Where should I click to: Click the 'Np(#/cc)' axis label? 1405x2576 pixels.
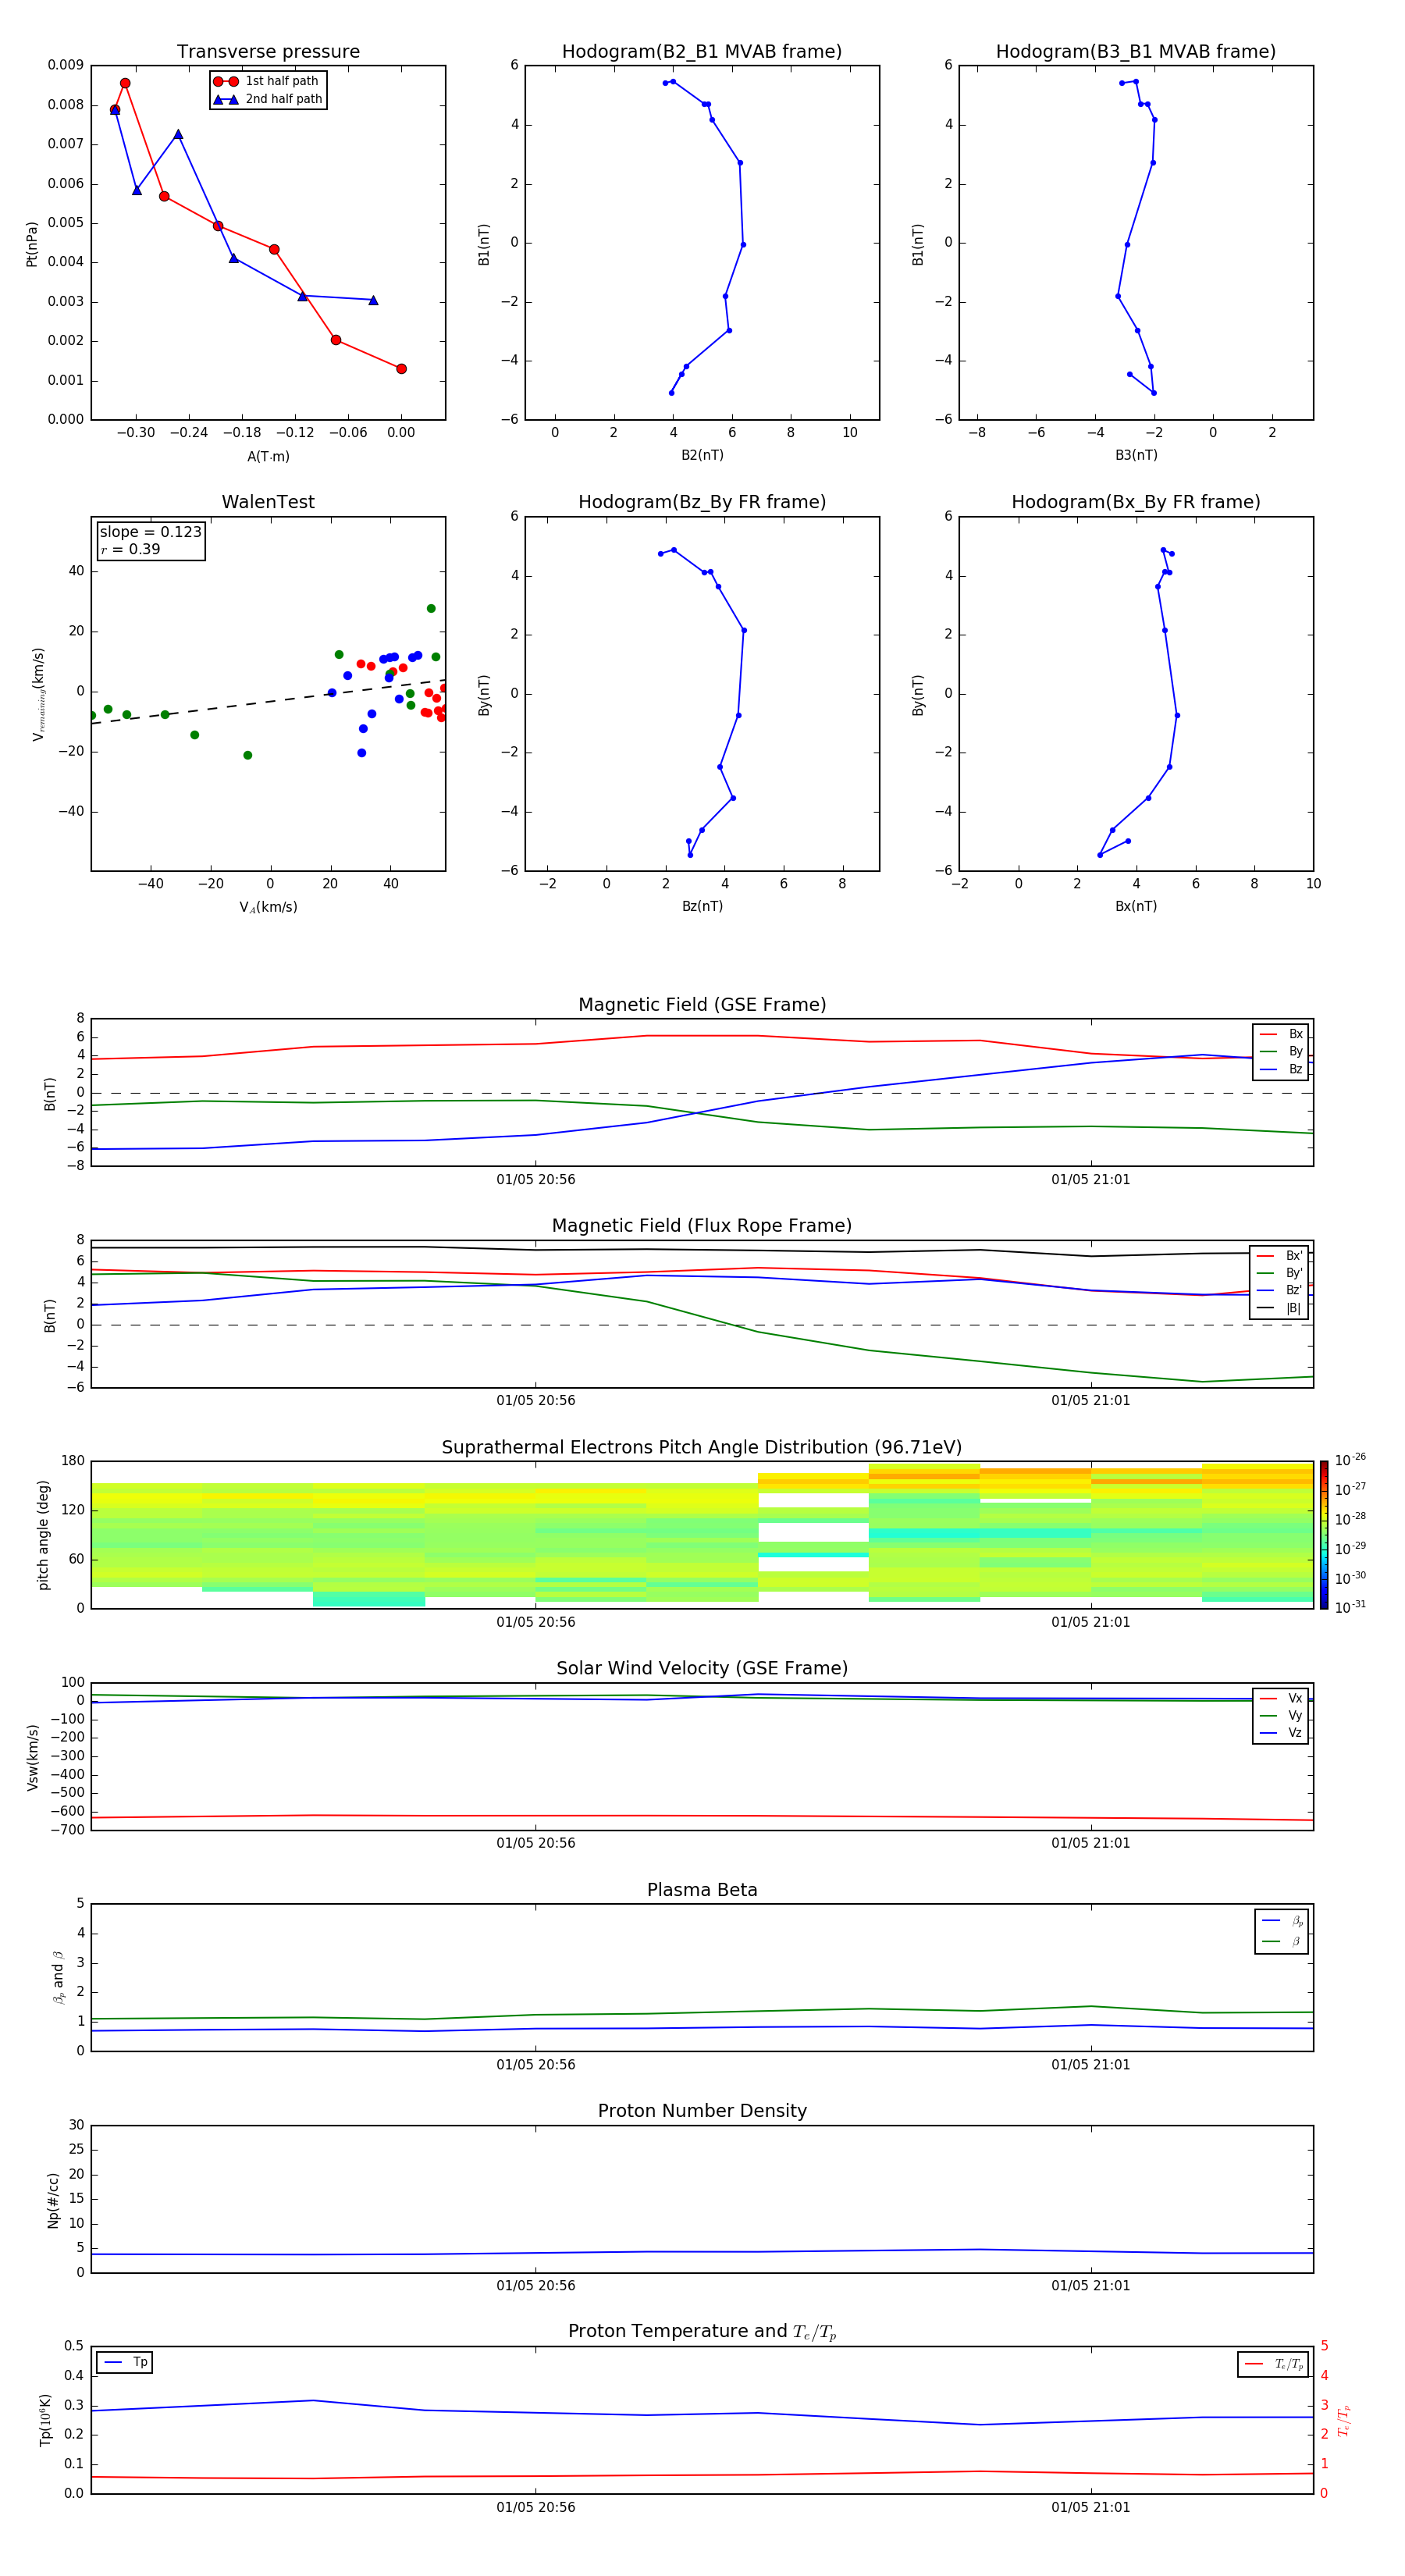coord(53,2200)
